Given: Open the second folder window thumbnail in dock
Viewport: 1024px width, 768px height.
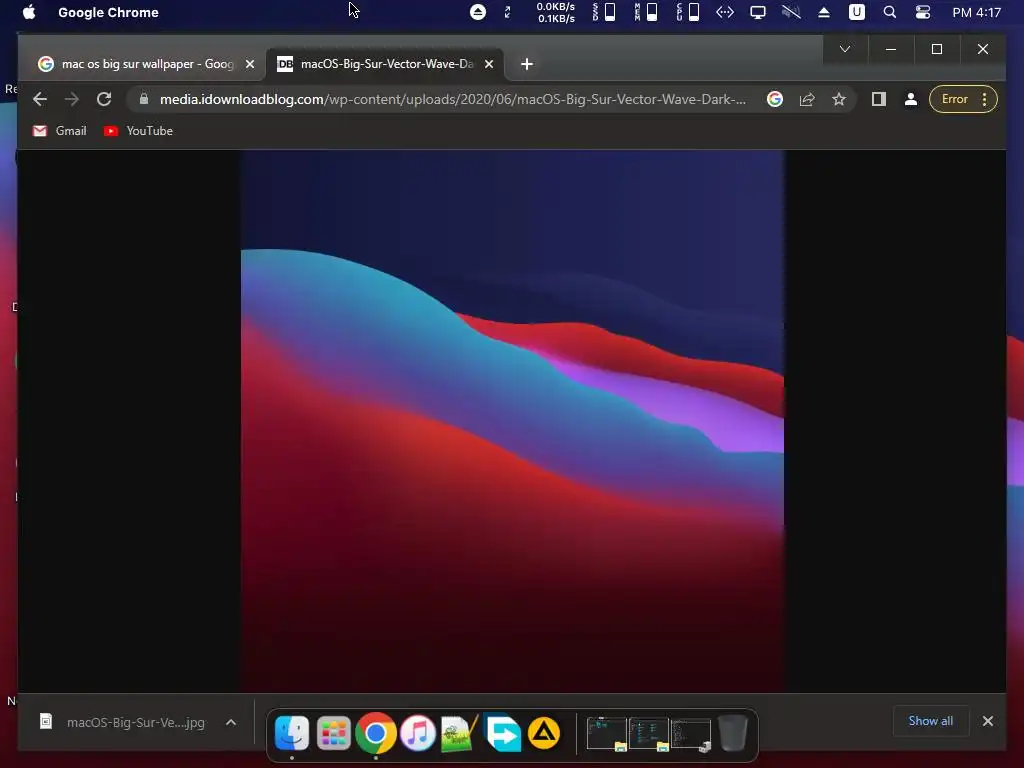Looking at the screenshot, I should 648,734.
